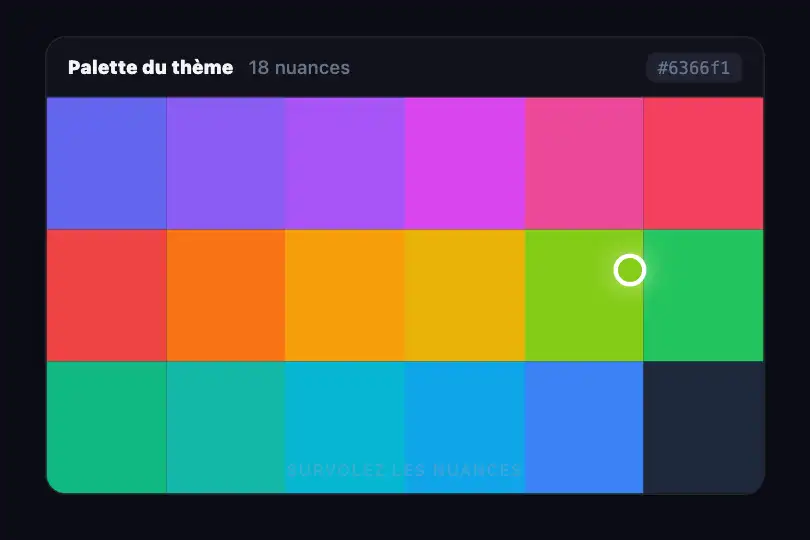The width and height of the screenshot is (810, 540).
Task: Pick the violet swatch next to indigo
Action: point(226,163)
